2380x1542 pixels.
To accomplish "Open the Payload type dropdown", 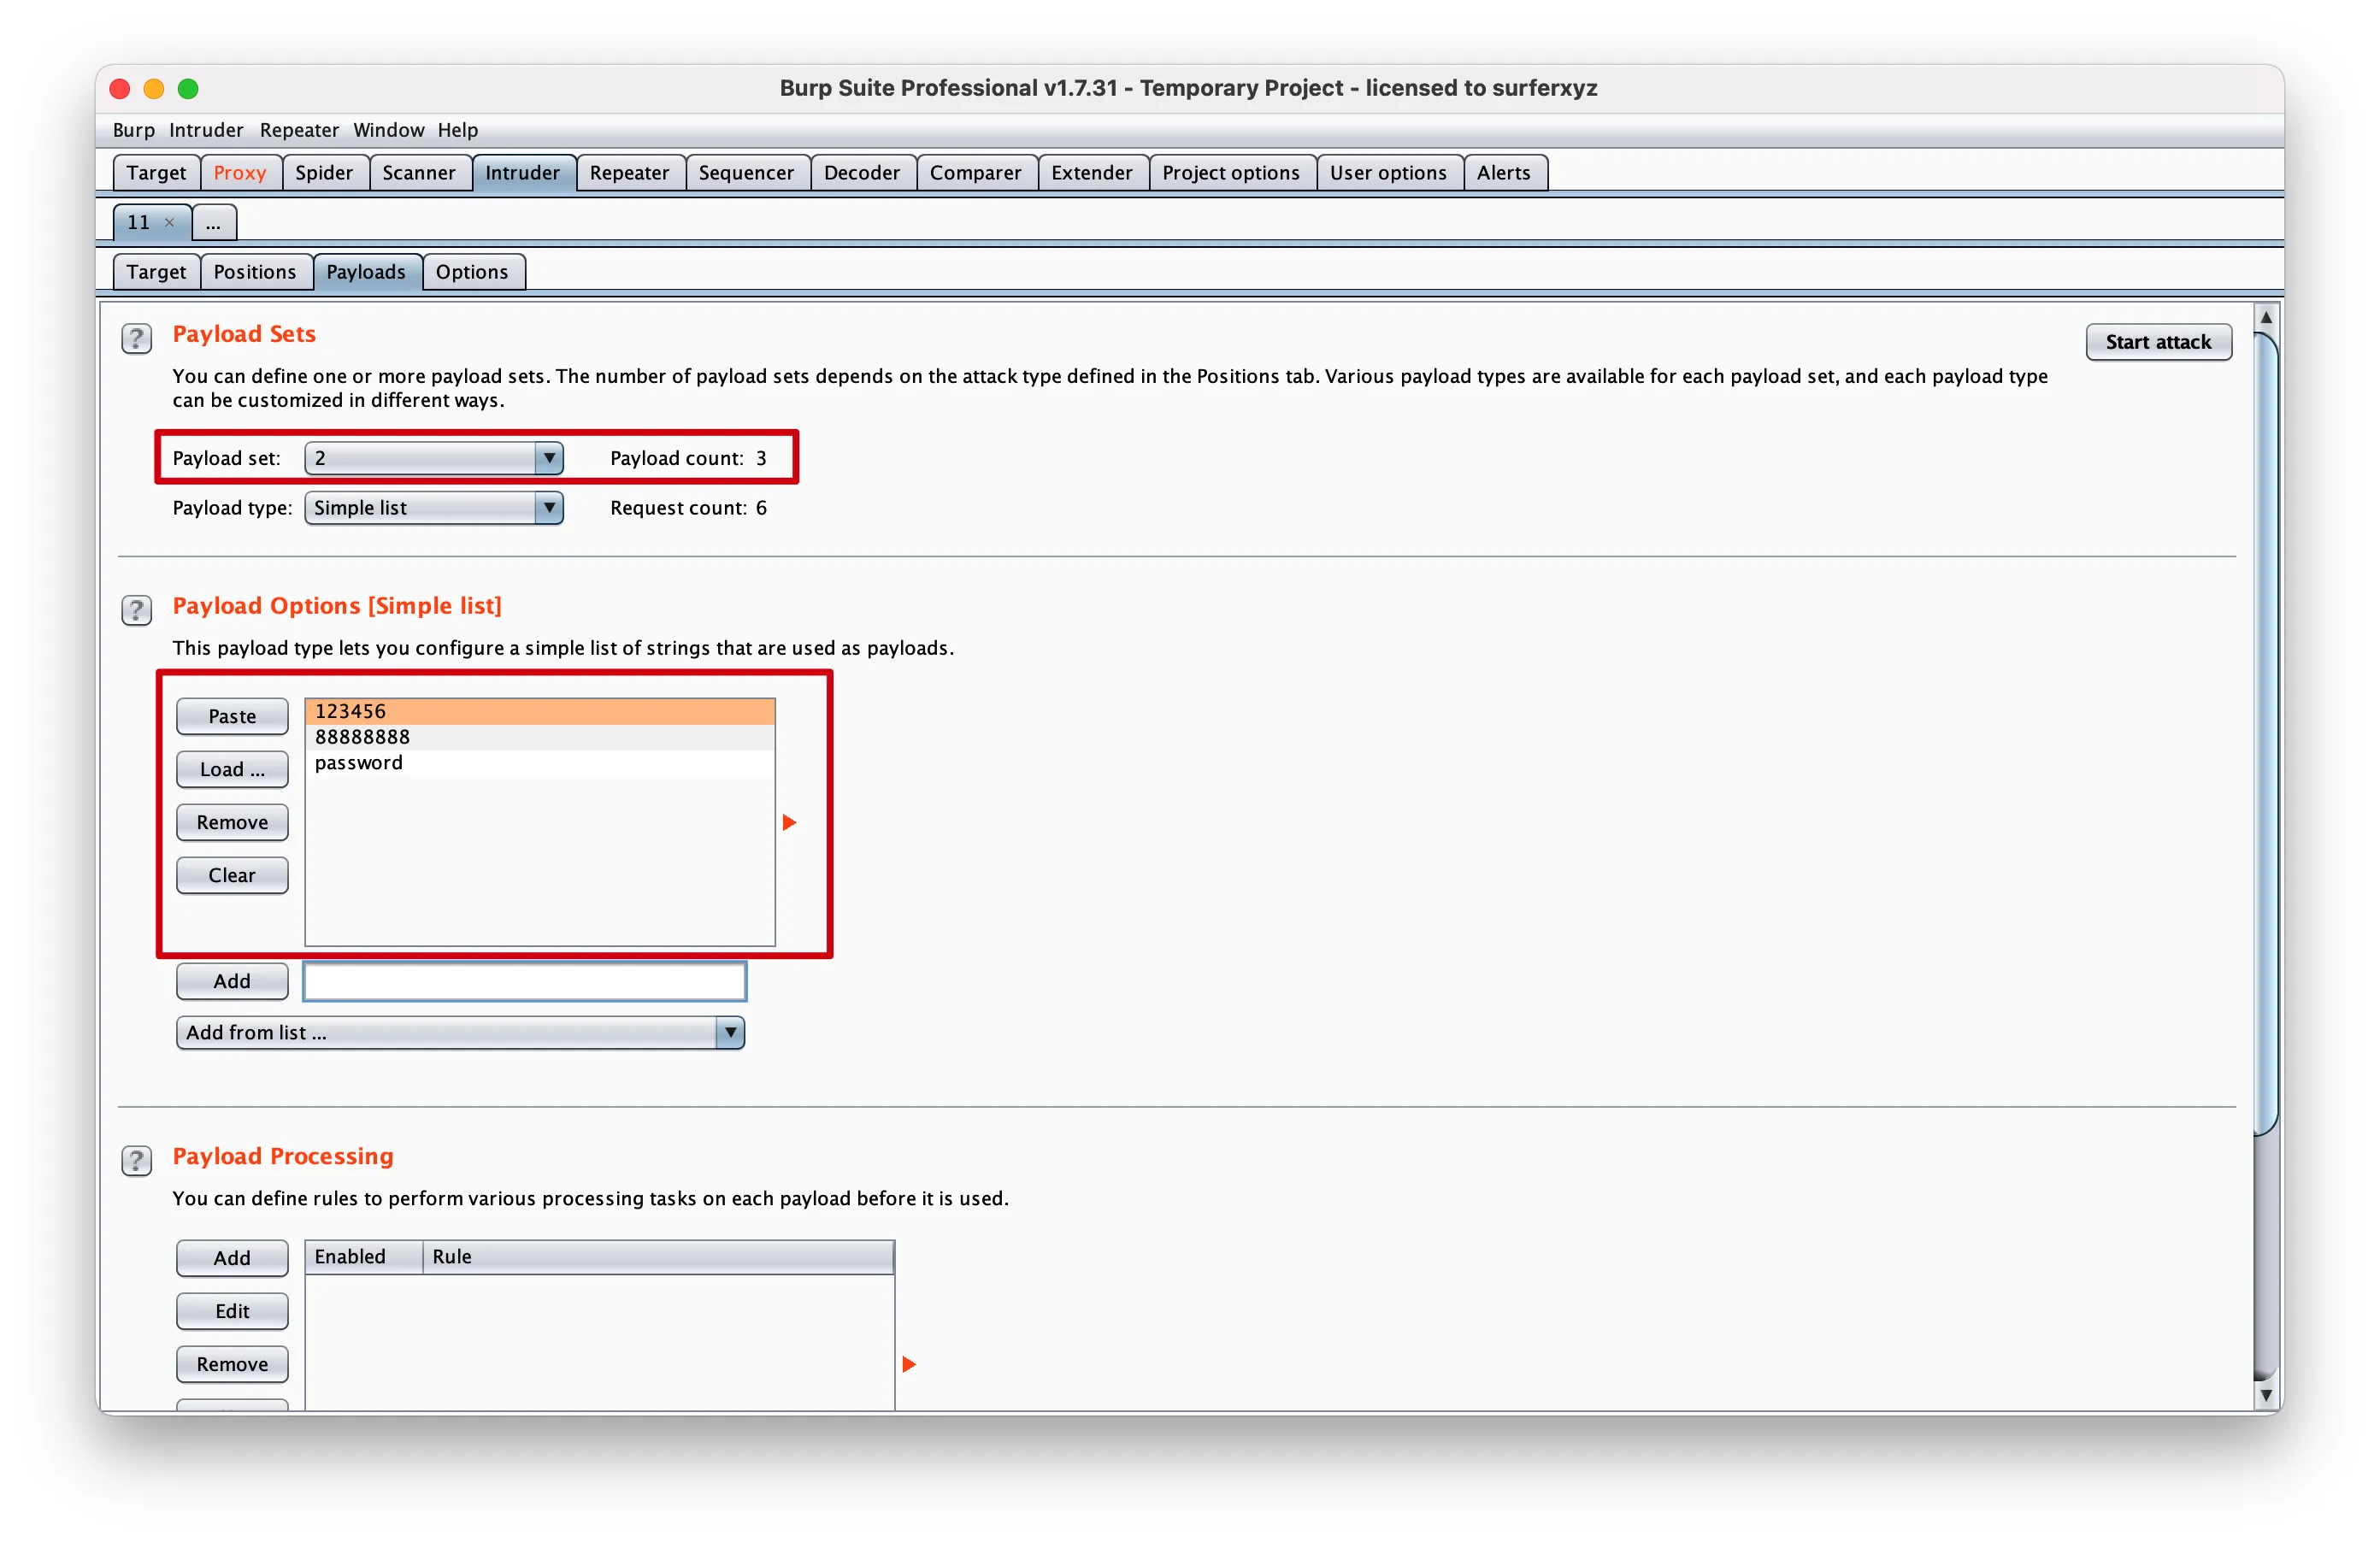I will (x=434, y=508).
